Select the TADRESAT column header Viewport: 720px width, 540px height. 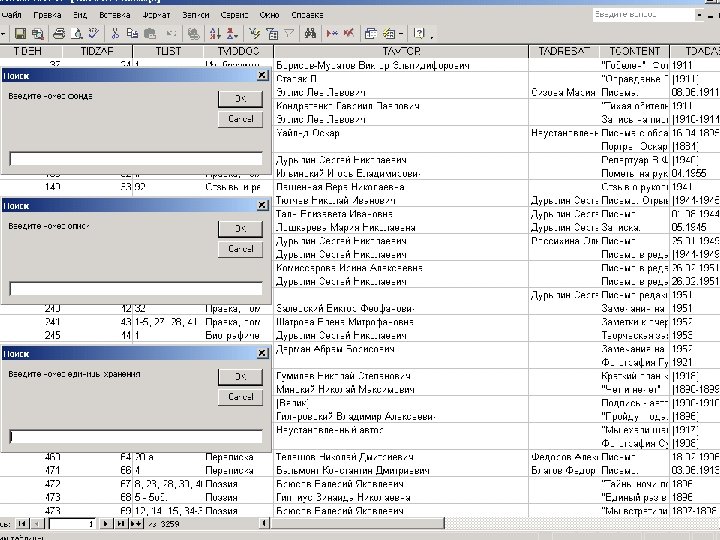[564, 51]
